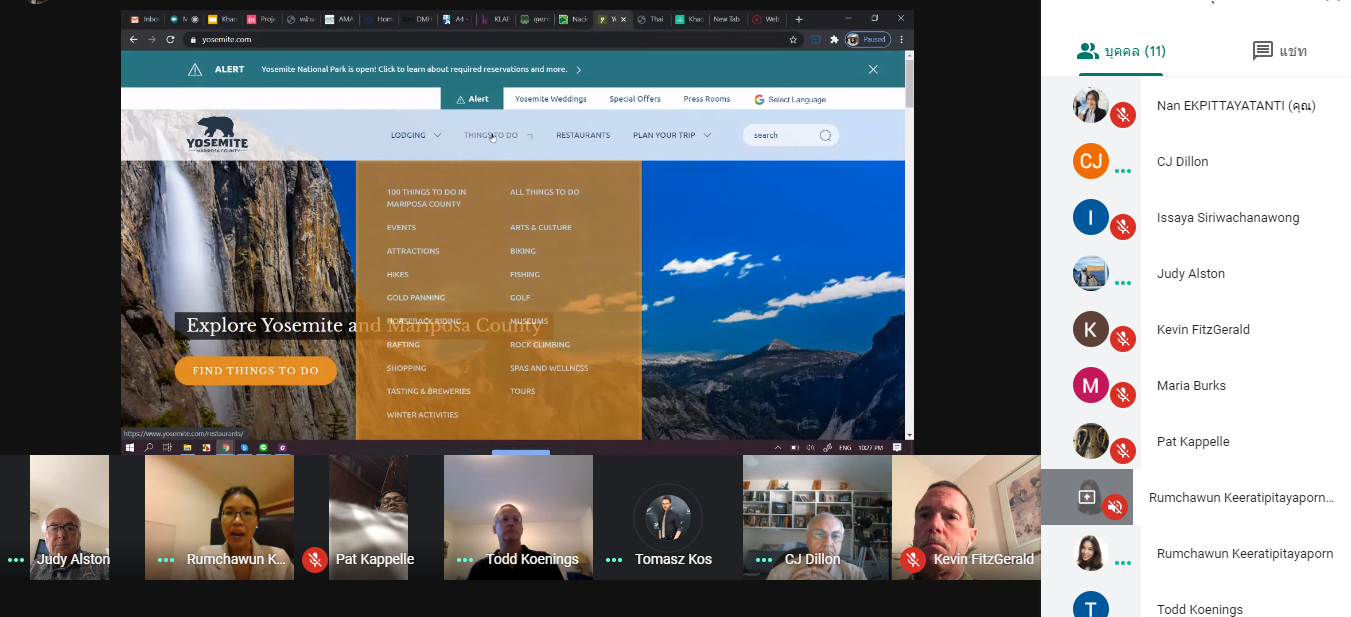Click the green LINE icon in the shared taskbar
1351x617 pixels.
(263, 448)
